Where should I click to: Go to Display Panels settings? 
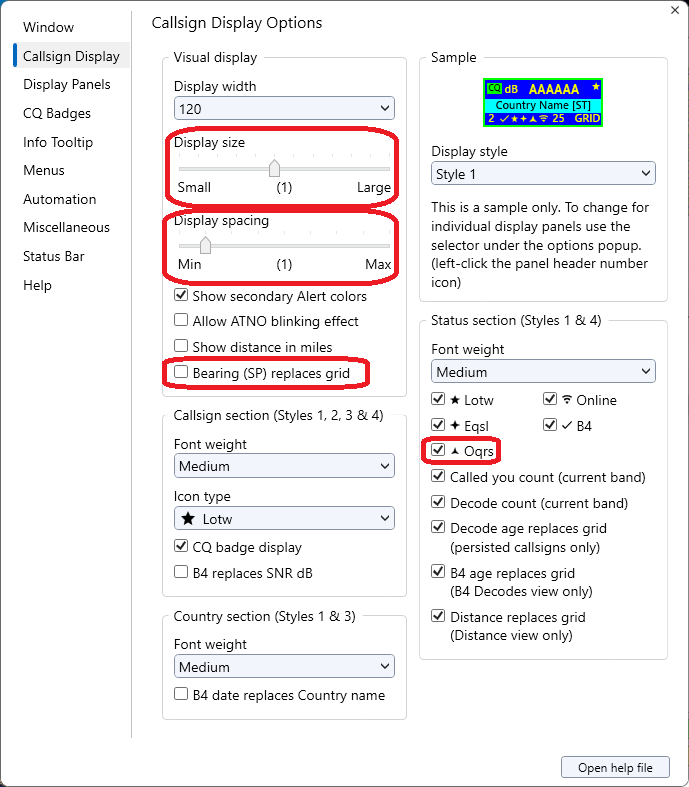67,84
